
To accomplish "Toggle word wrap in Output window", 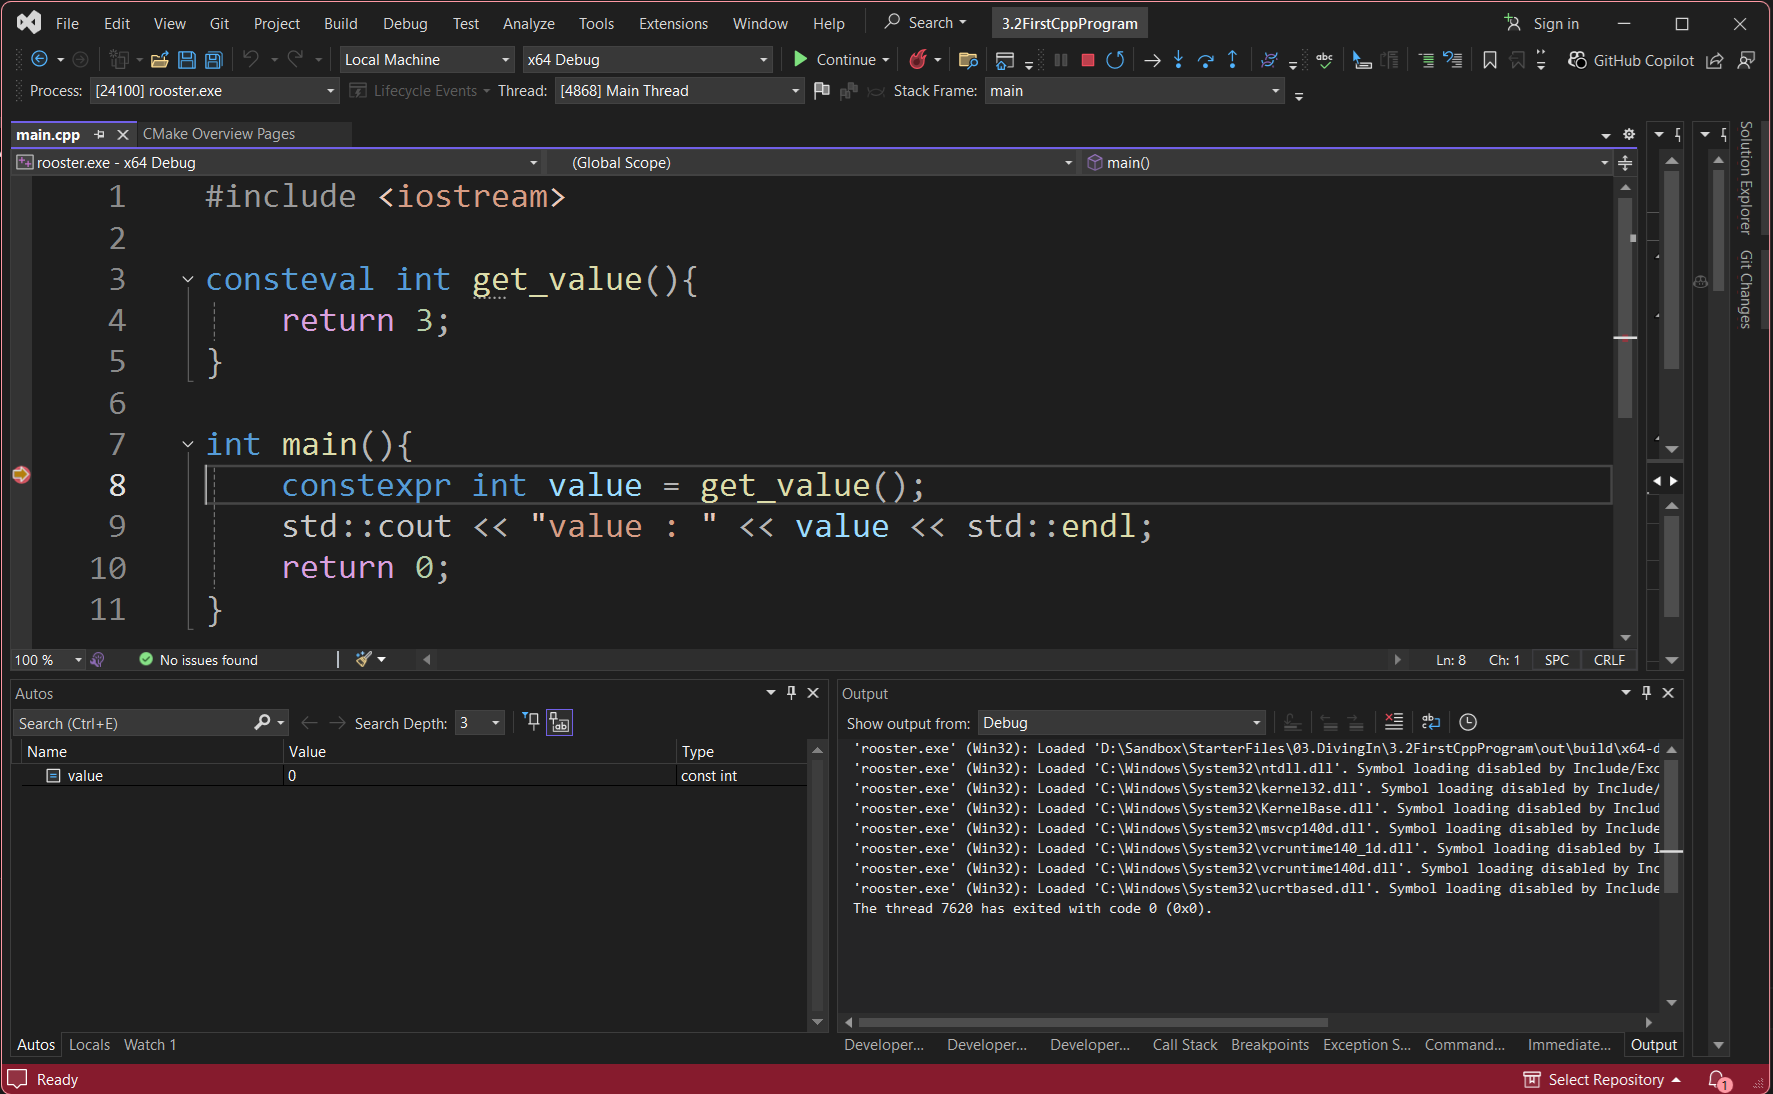I will [1431, 722].
